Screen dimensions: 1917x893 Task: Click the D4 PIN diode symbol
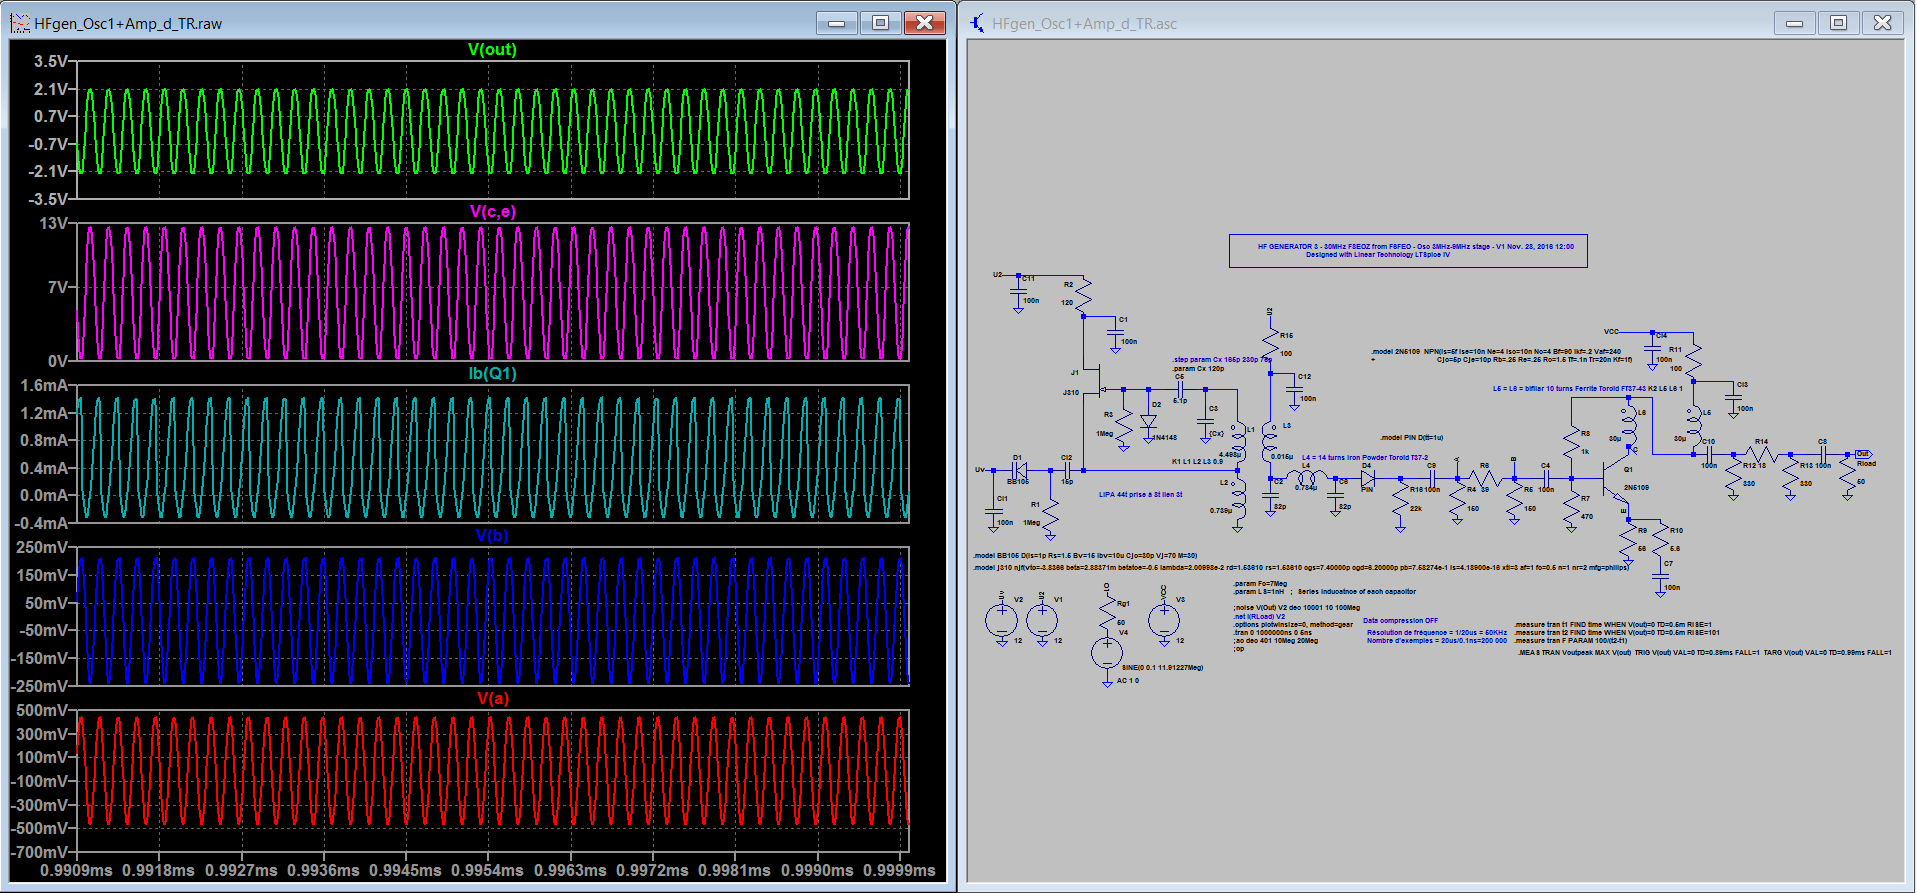(1367, 479)
